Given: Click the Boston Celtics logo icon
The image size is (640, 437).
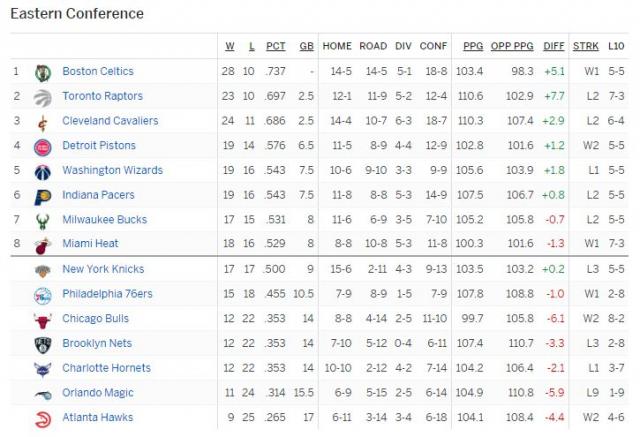Looking at the screenshot, I should tap(42, 72).
